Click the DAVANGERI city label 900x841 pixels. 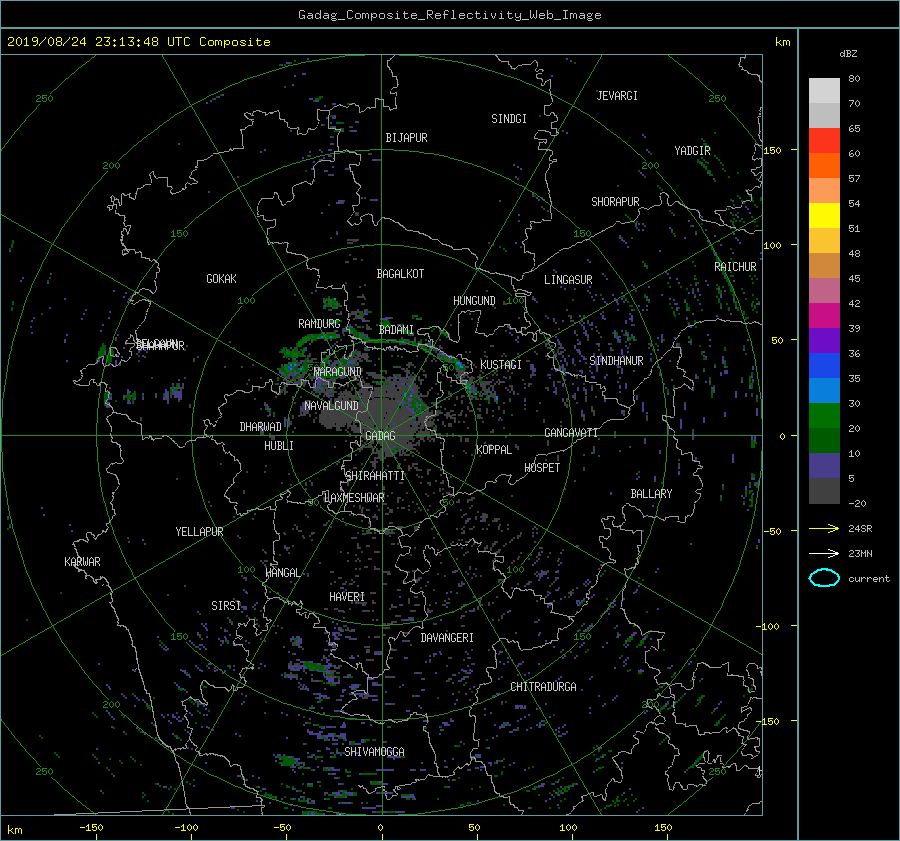[447, 638]
